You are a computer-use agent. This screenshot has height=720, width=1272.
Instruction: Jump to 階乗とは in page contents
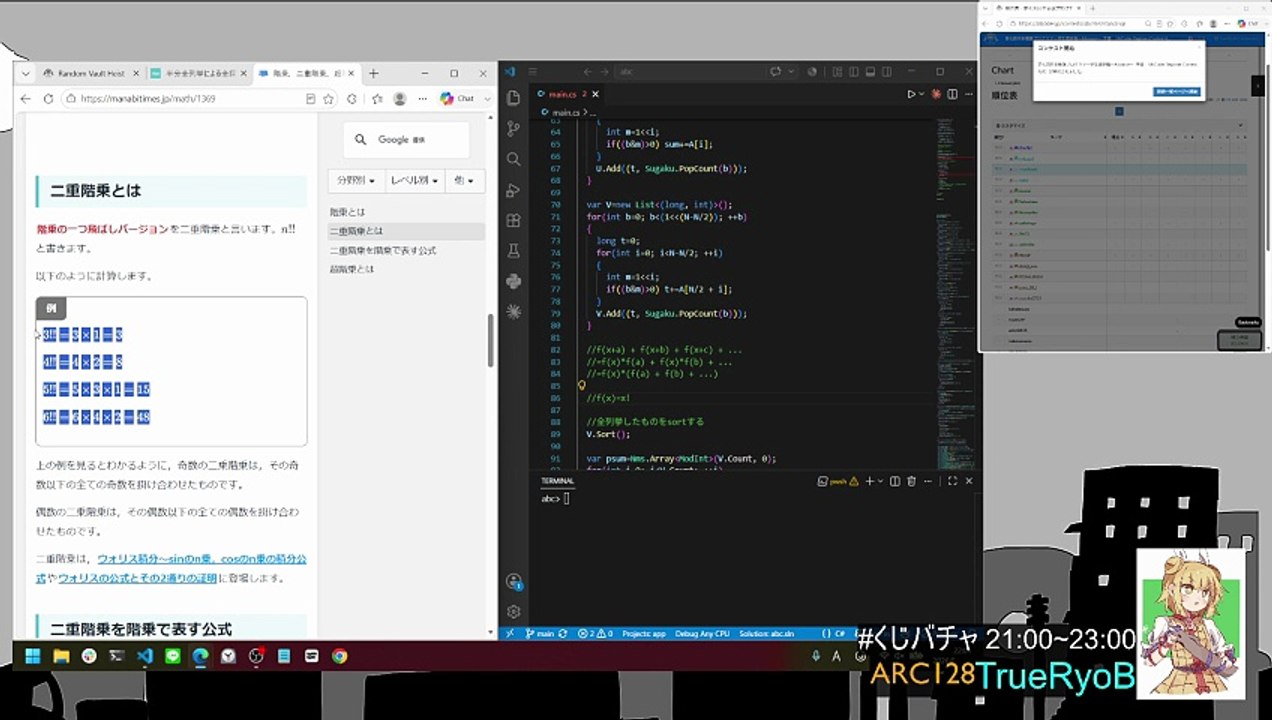coord(348,212)
